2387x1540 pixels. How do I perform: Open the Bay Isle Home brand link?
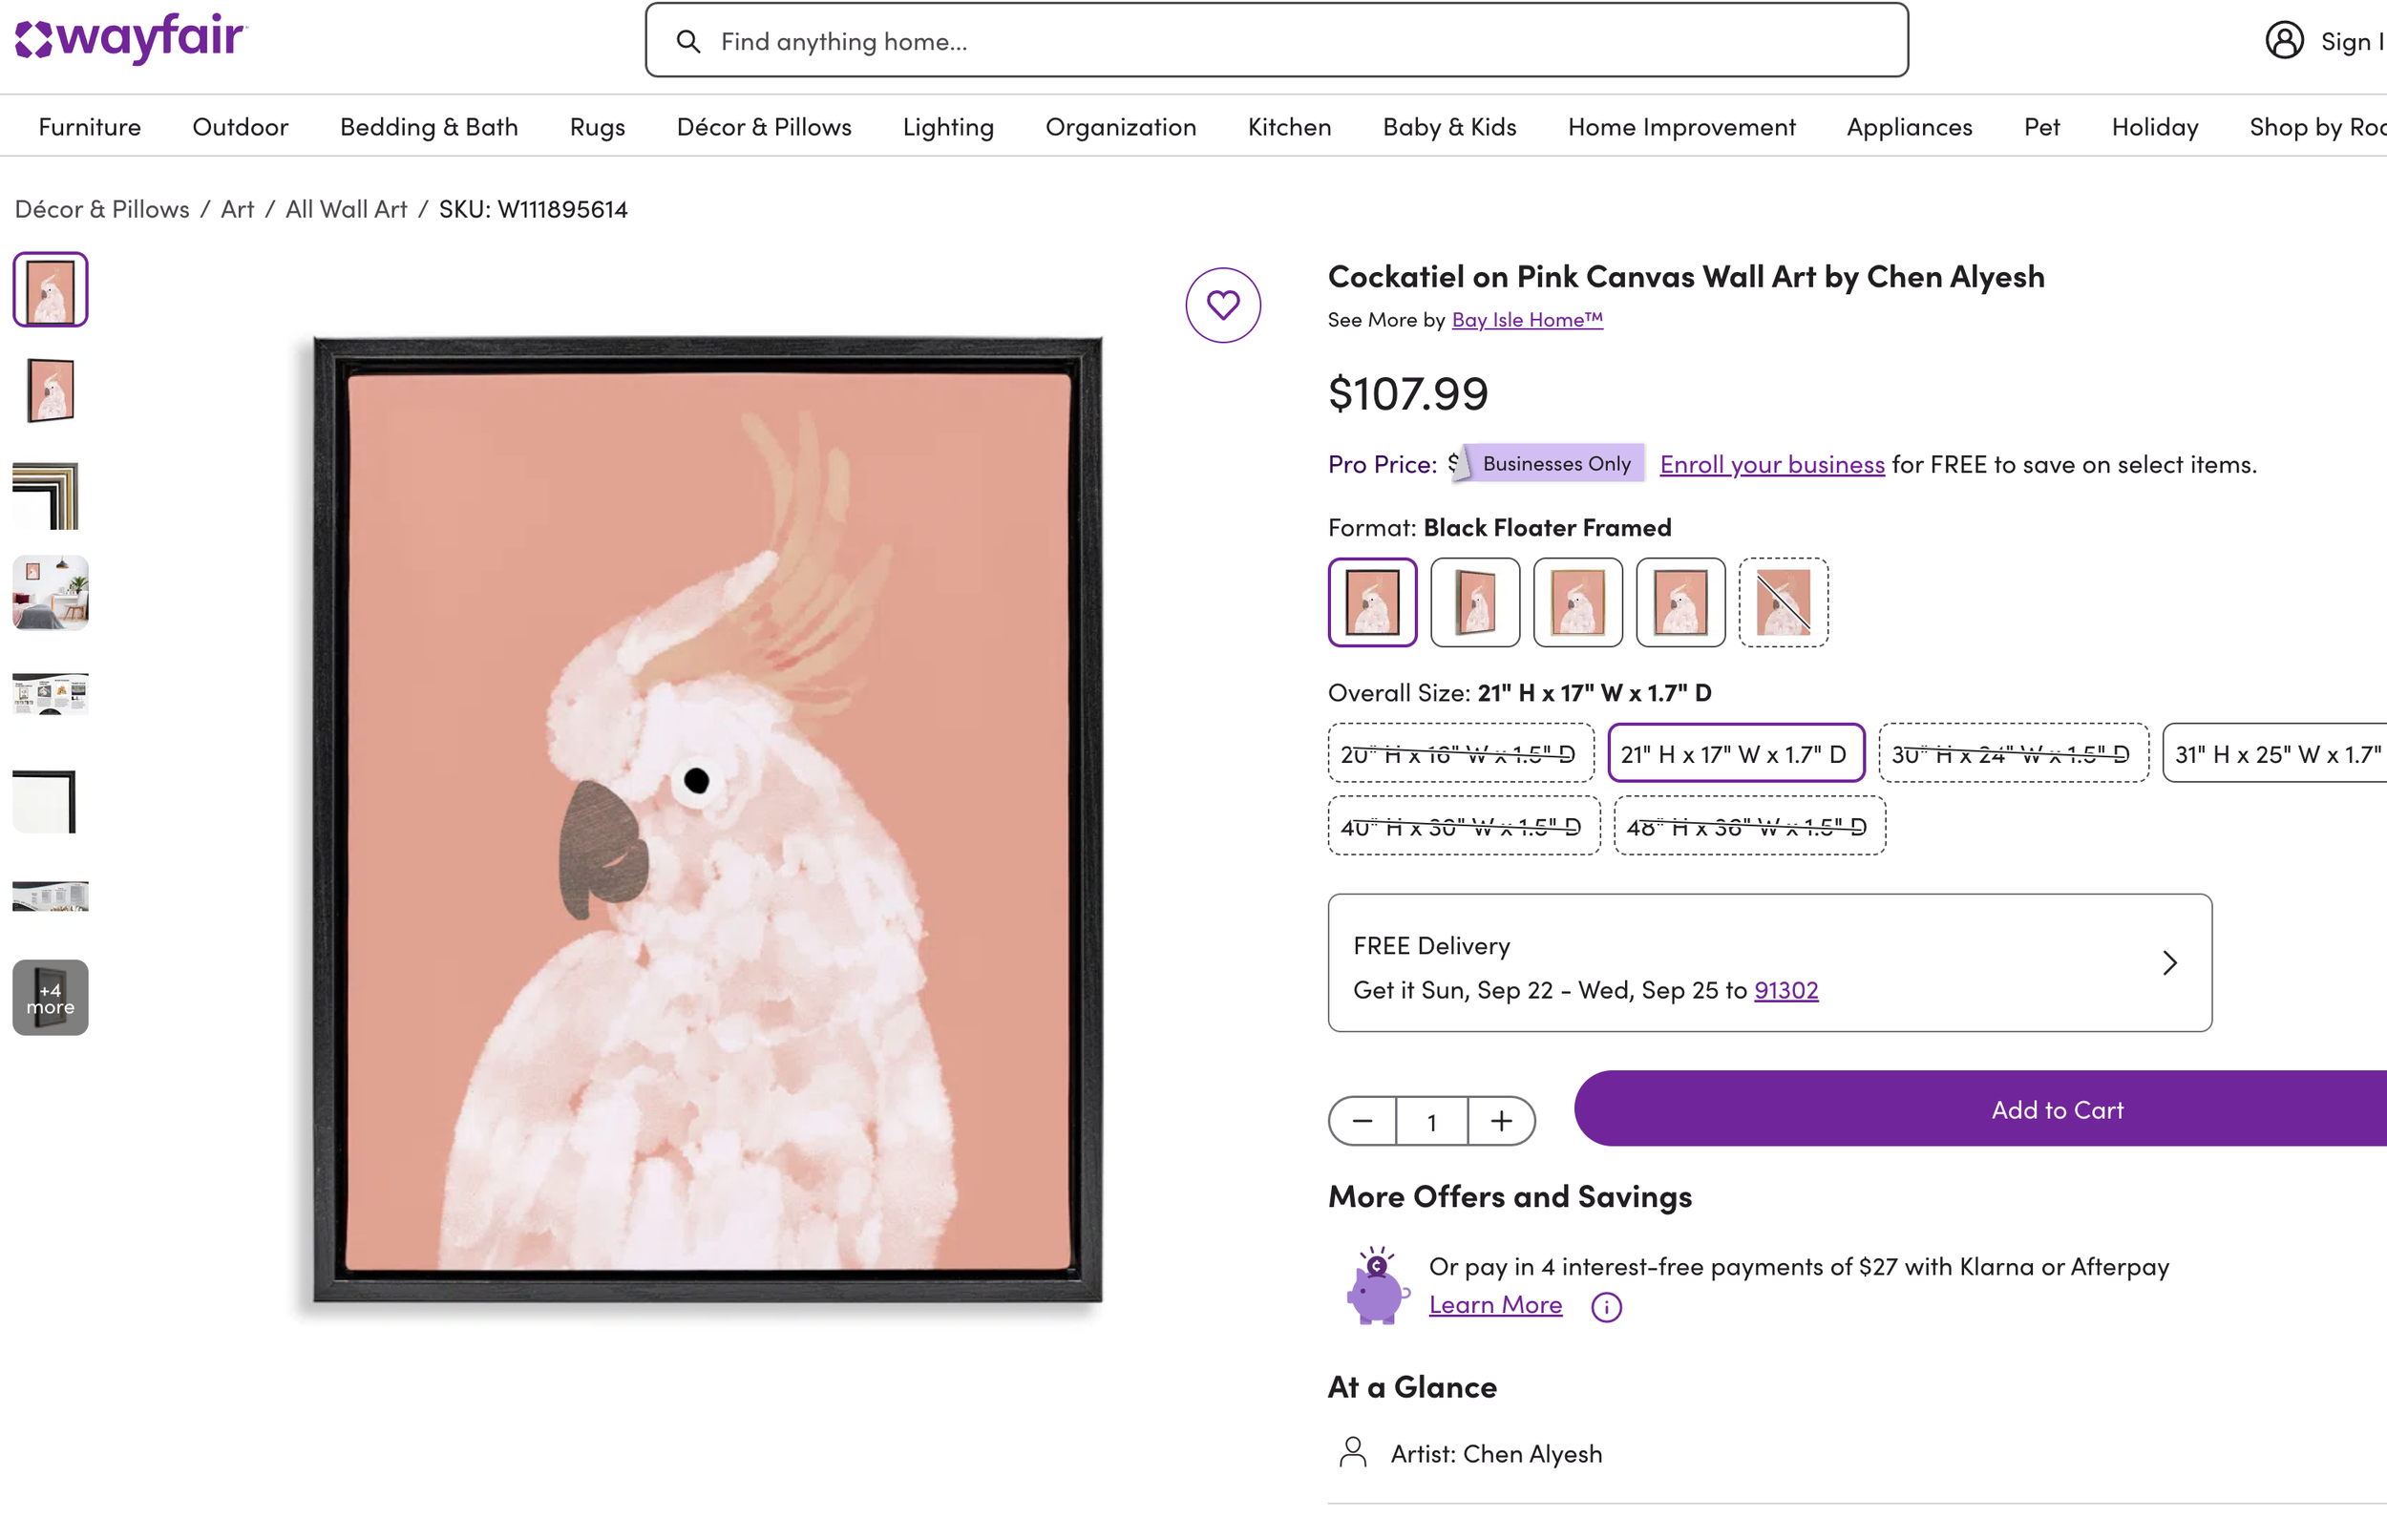click(x=1526, y=320)
